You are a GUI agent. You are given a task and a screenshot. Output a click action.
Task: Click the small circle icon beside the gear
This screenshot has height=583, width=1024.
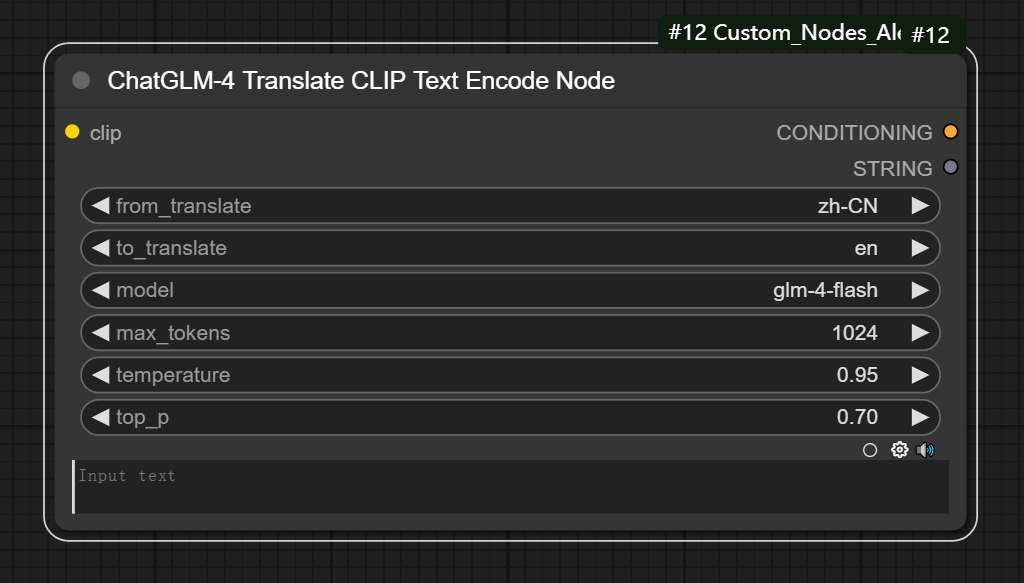870,450
